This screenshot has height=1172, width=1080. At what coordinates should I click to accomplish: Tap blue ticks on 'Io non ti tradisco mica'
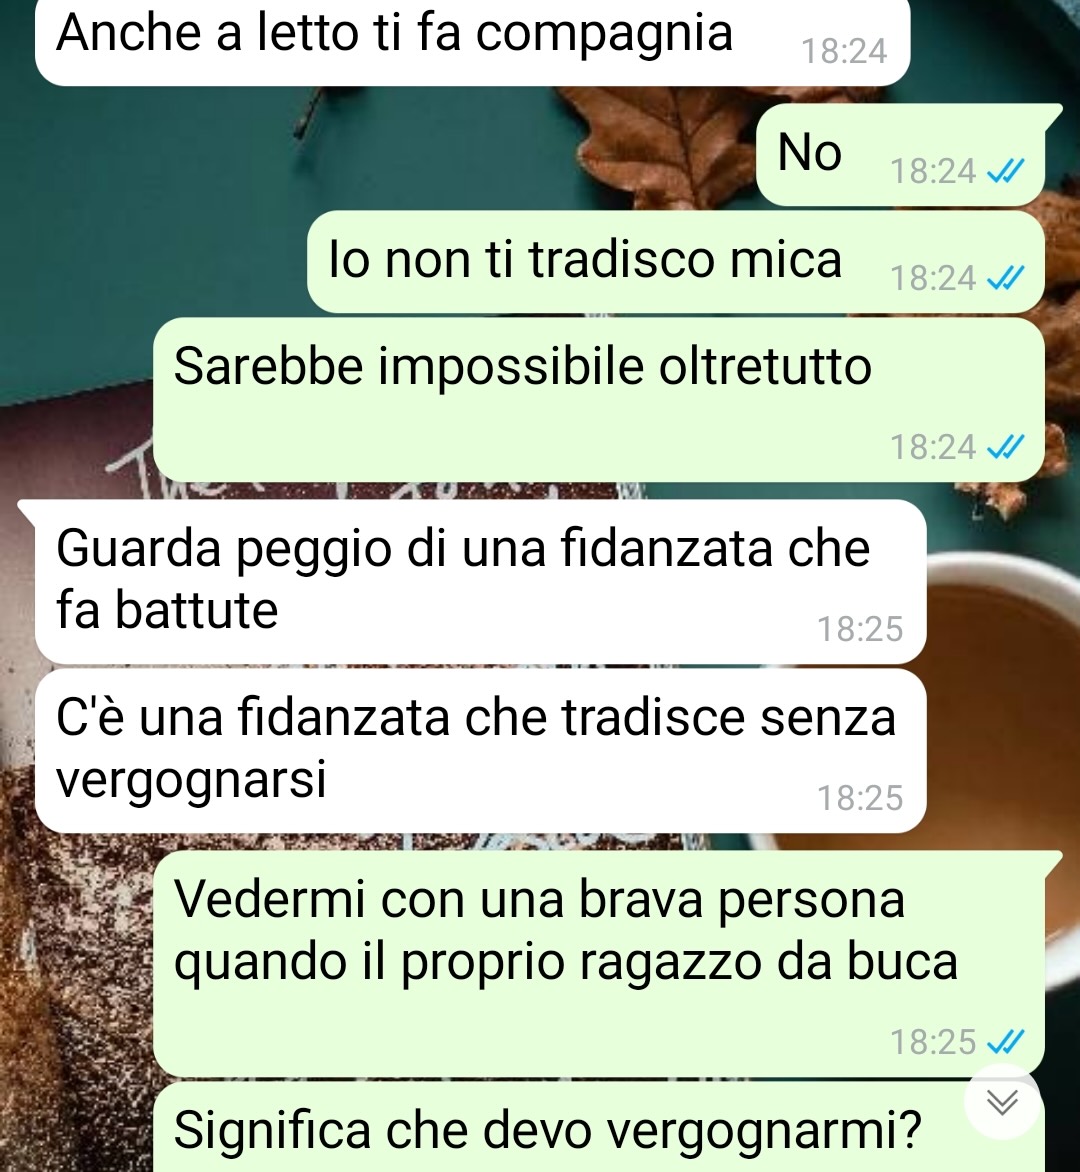click(1005, 279)
